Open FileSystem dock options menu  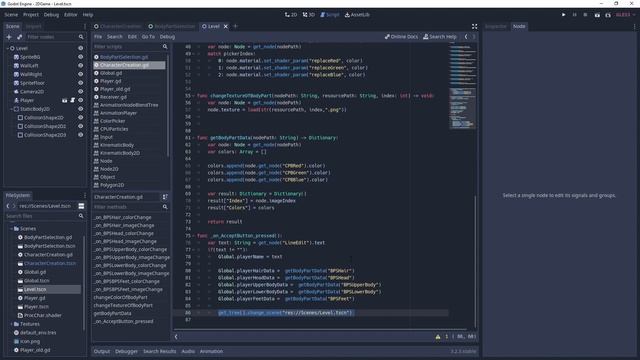point(84,196)
